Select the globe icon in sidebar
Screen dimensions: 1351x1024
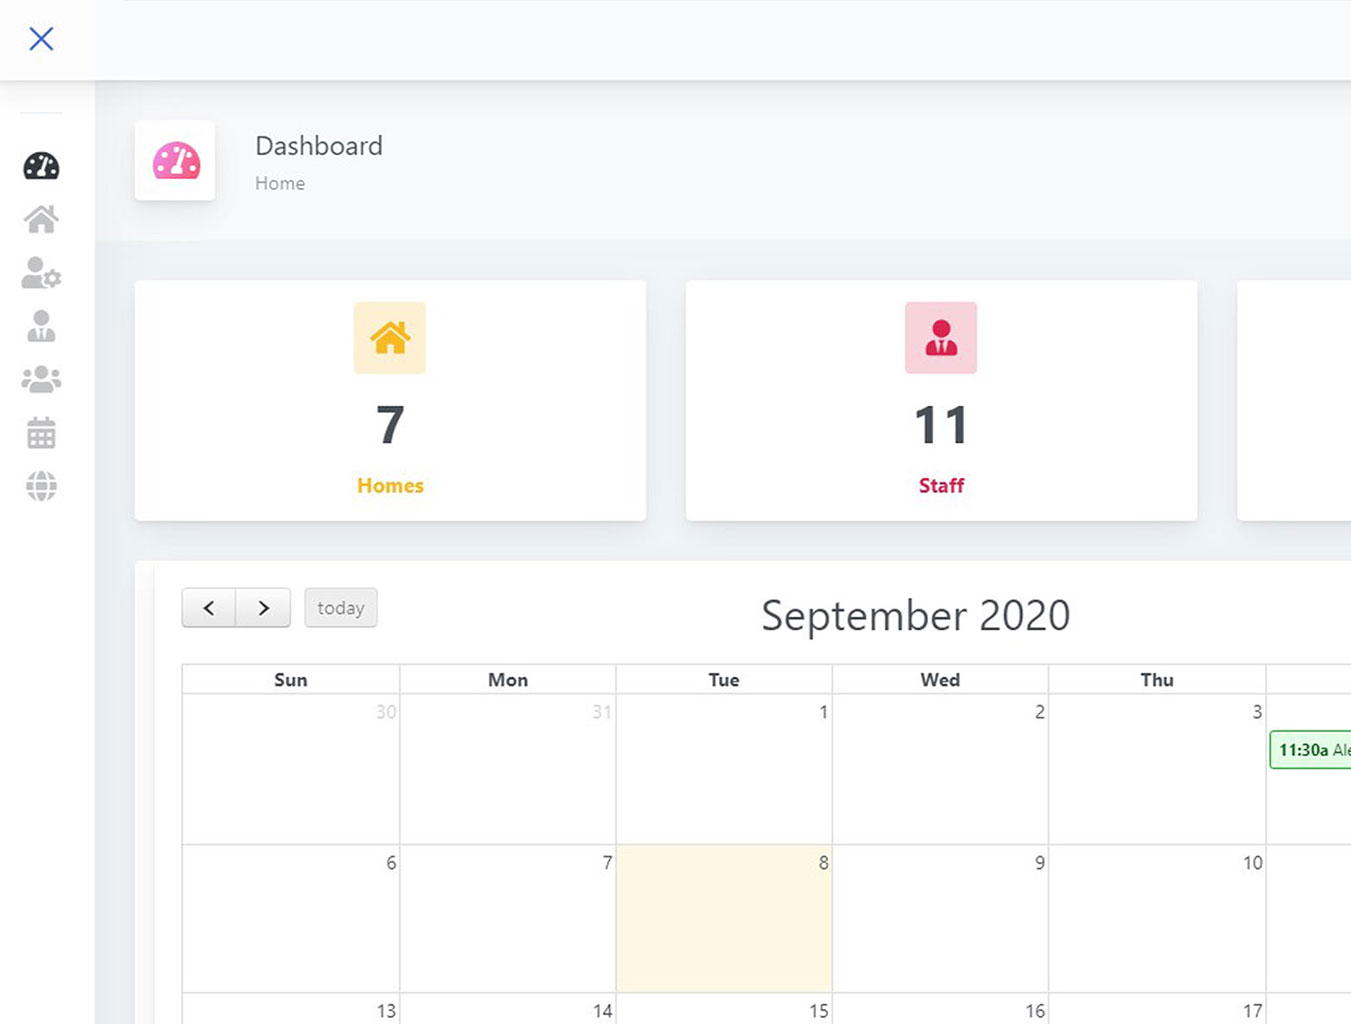click(41, 486)
